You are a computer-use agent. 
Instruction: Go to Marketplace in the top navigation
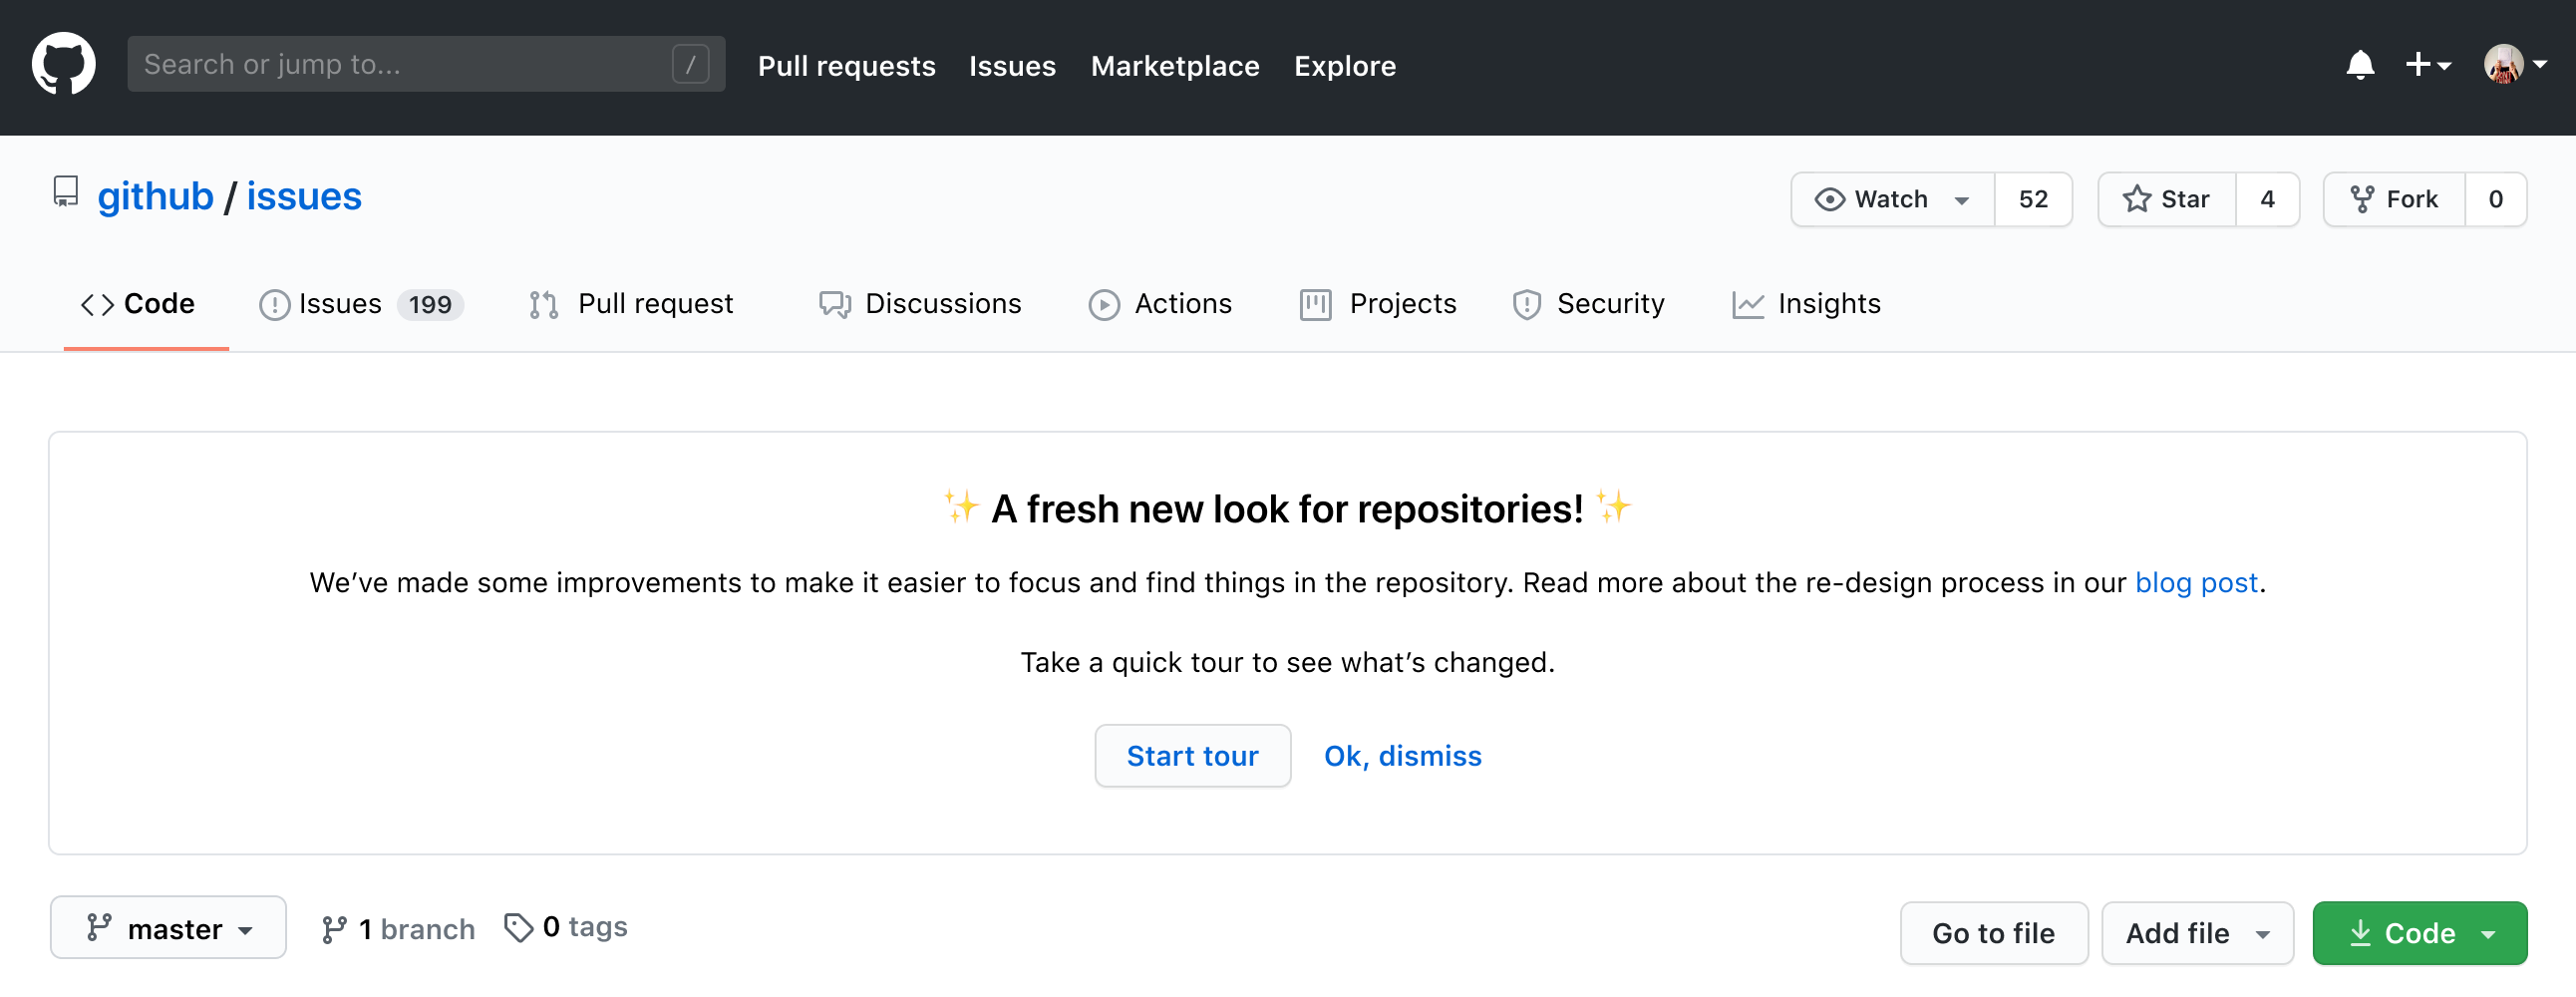click(x=1175, y=66)
